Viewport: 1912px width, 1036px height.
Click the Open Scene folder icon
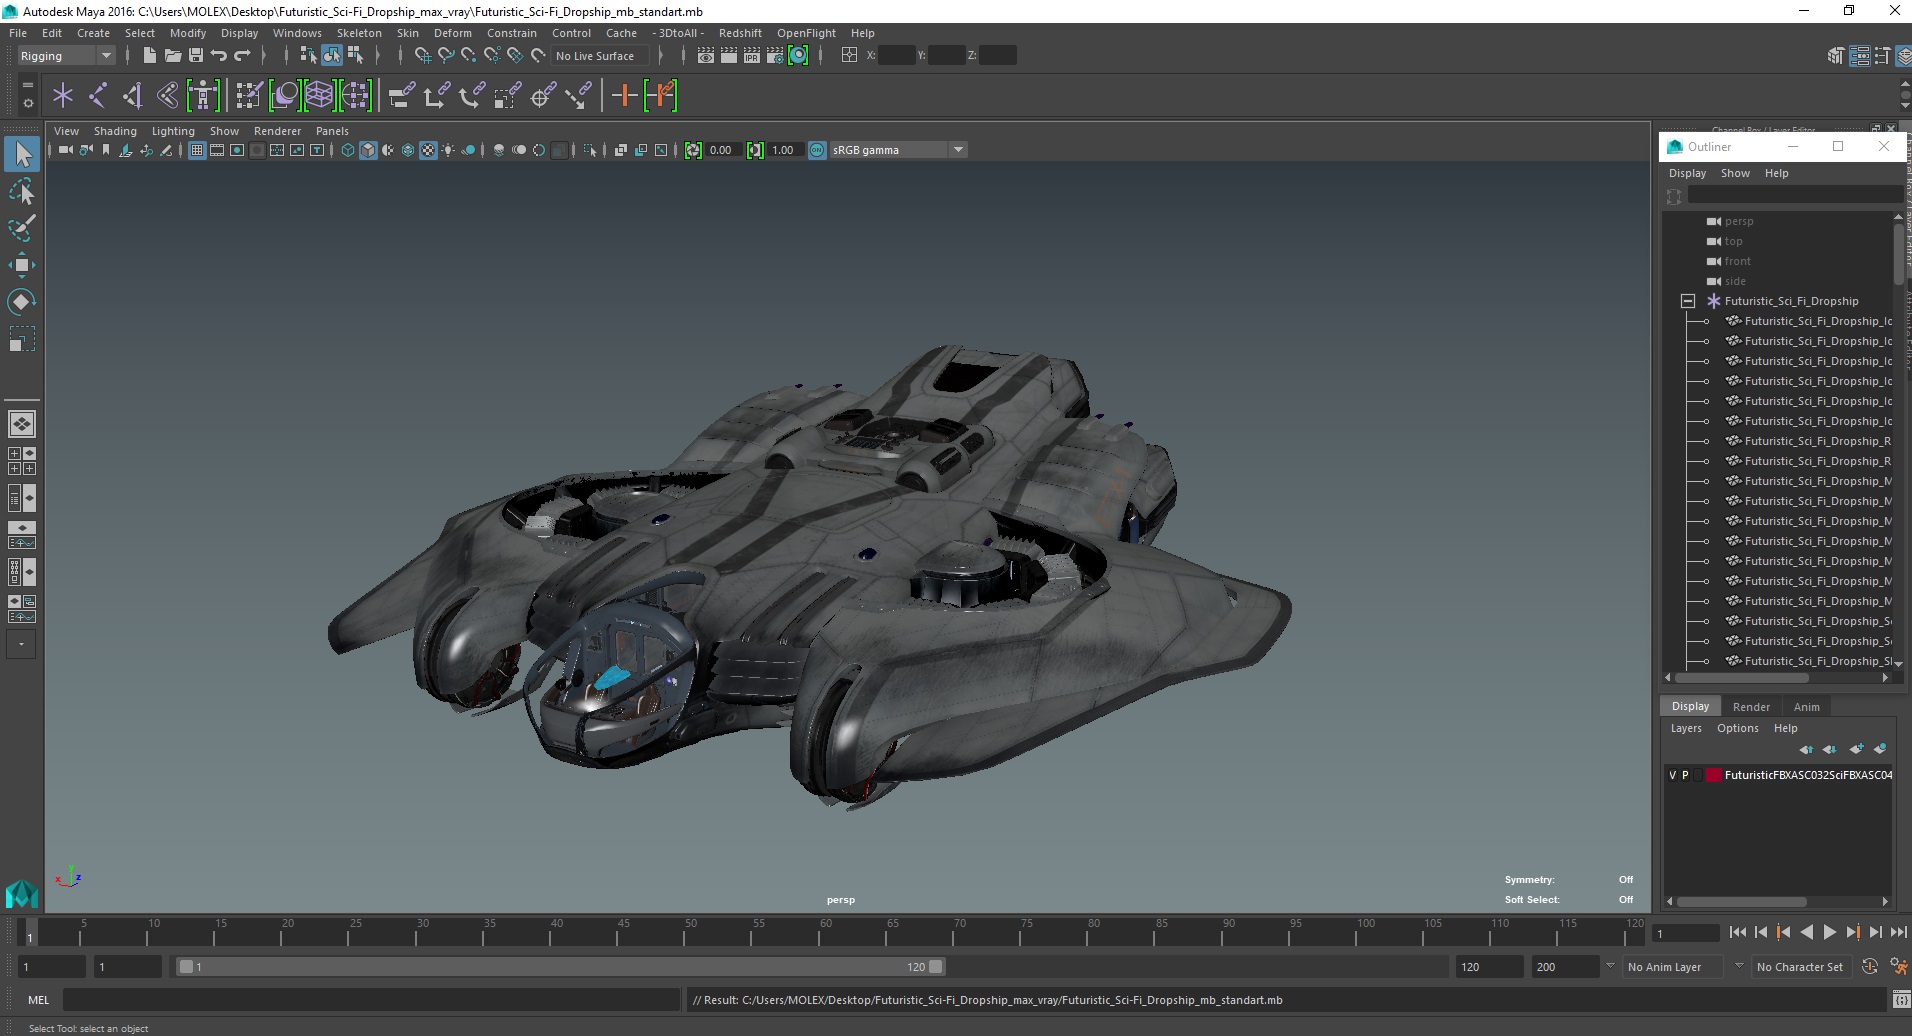click(172, 55)
